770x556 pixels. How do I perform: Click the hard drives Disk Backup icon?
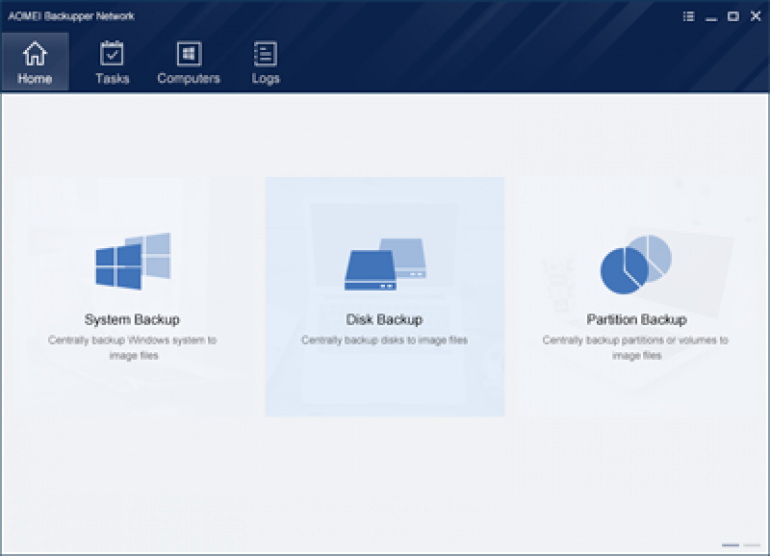pyautogui.click(x=385, y=264)
